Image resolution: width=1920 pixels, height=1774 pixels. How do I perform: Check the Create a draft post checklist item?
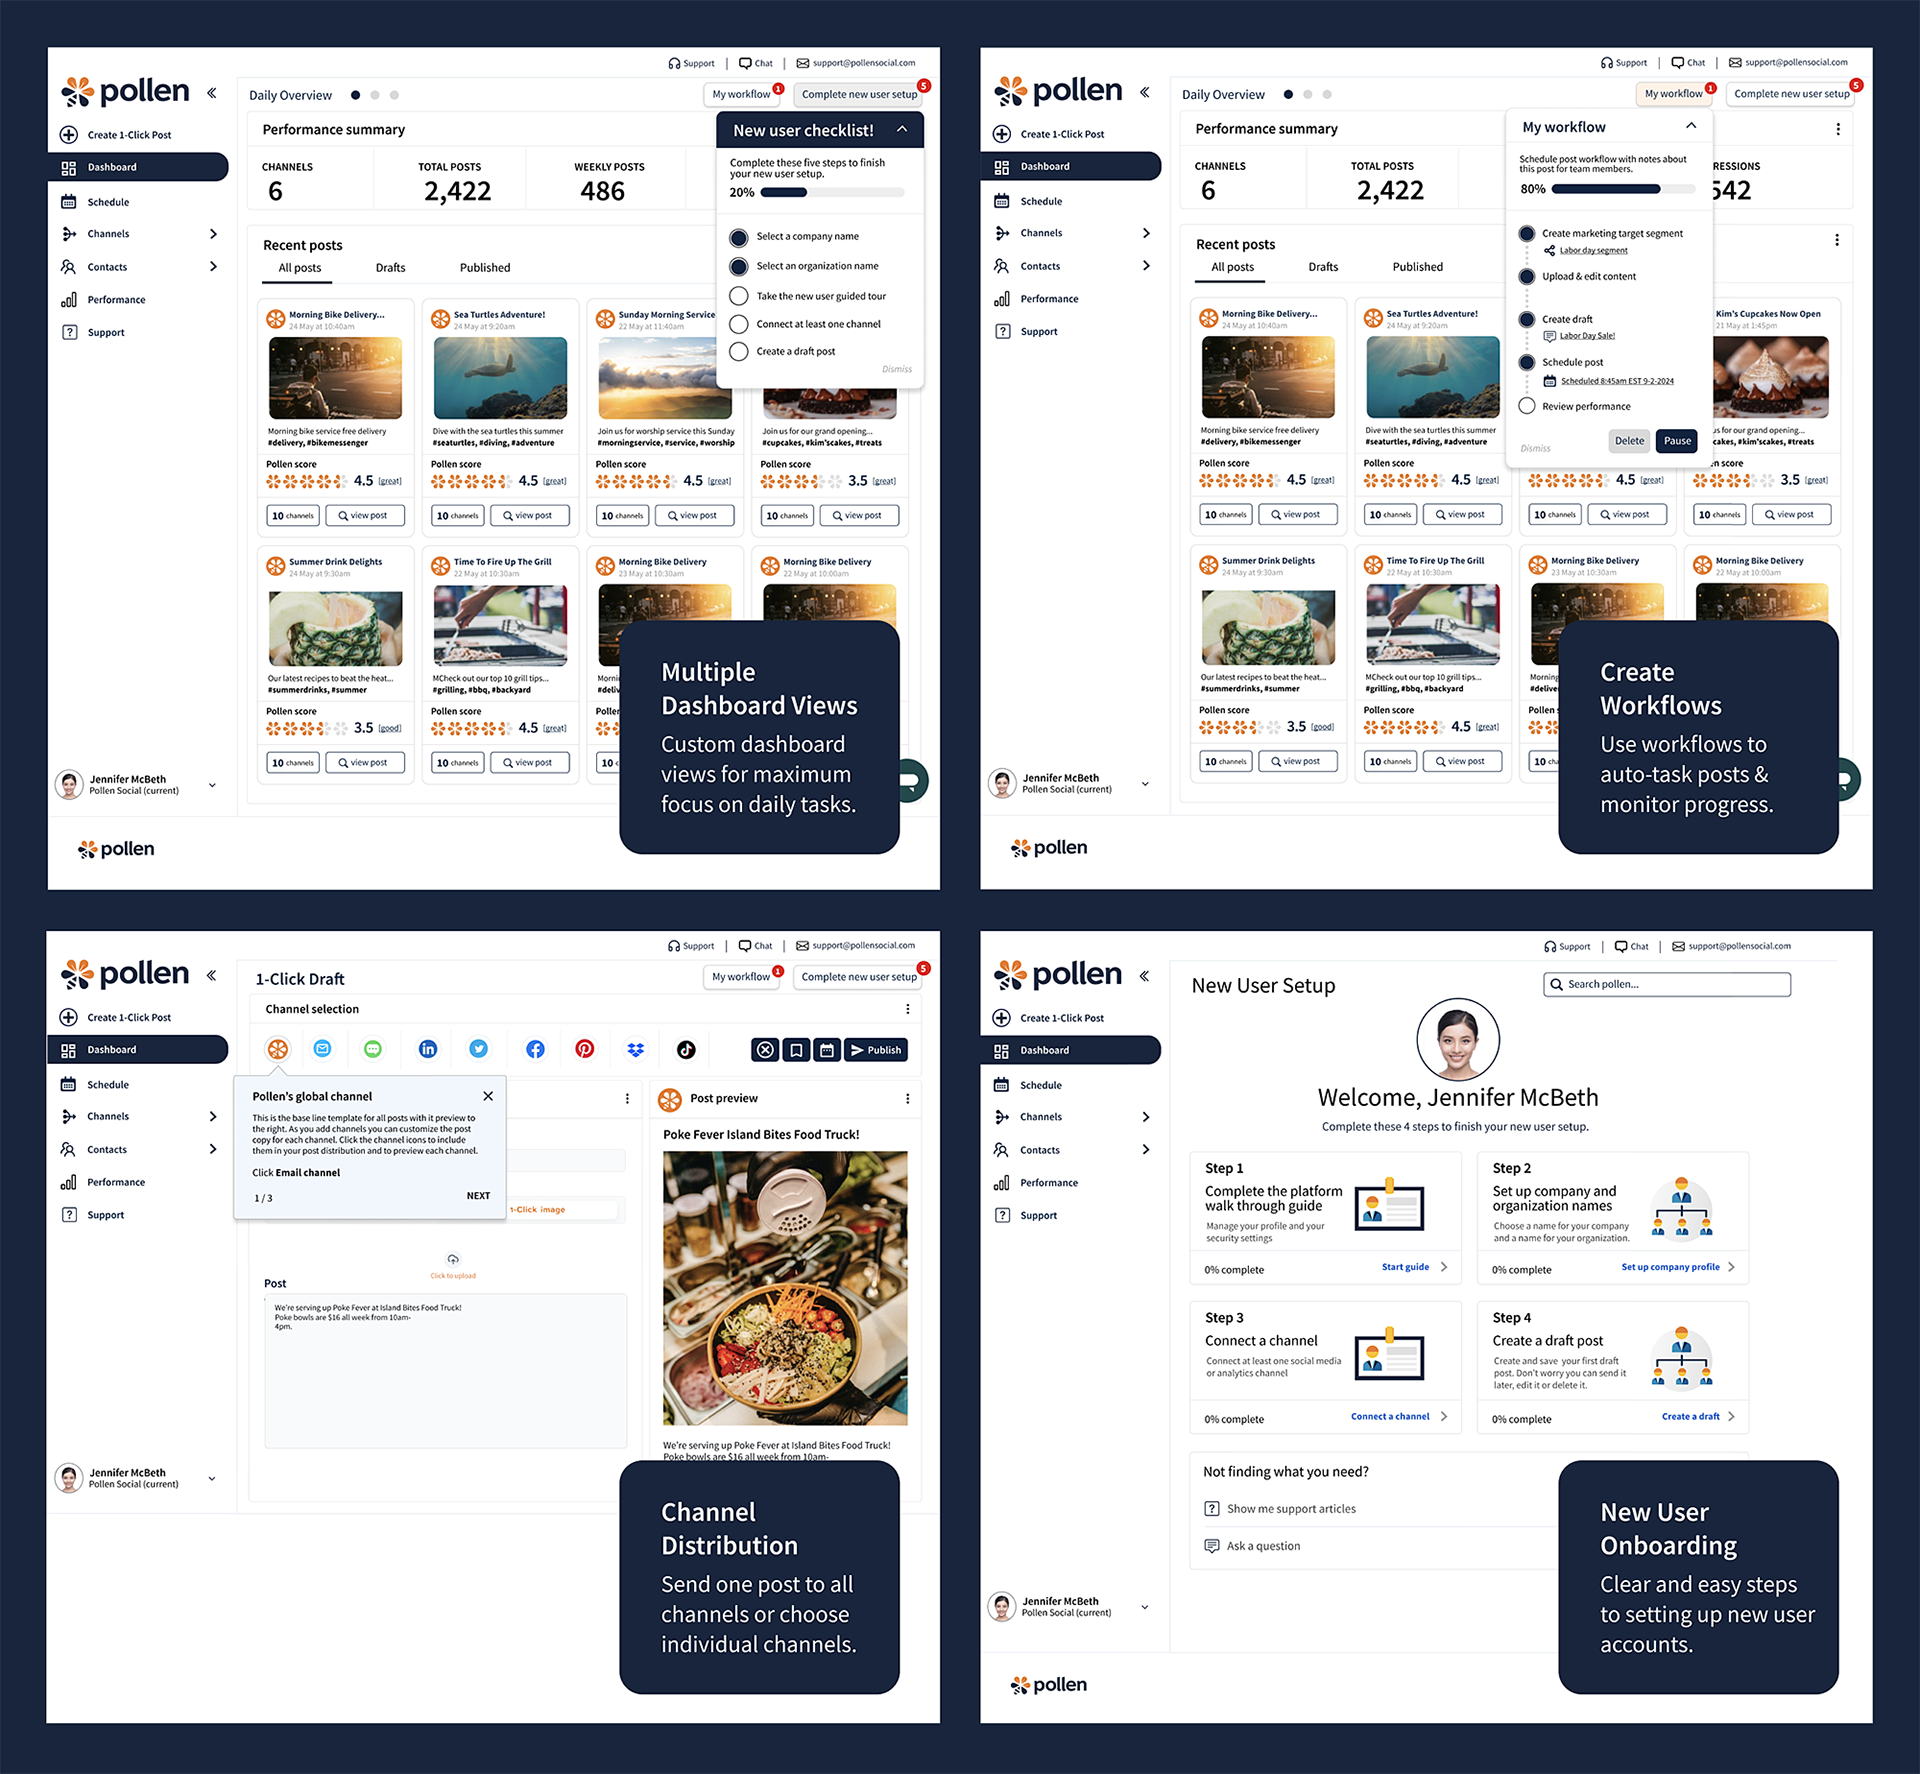739,351
